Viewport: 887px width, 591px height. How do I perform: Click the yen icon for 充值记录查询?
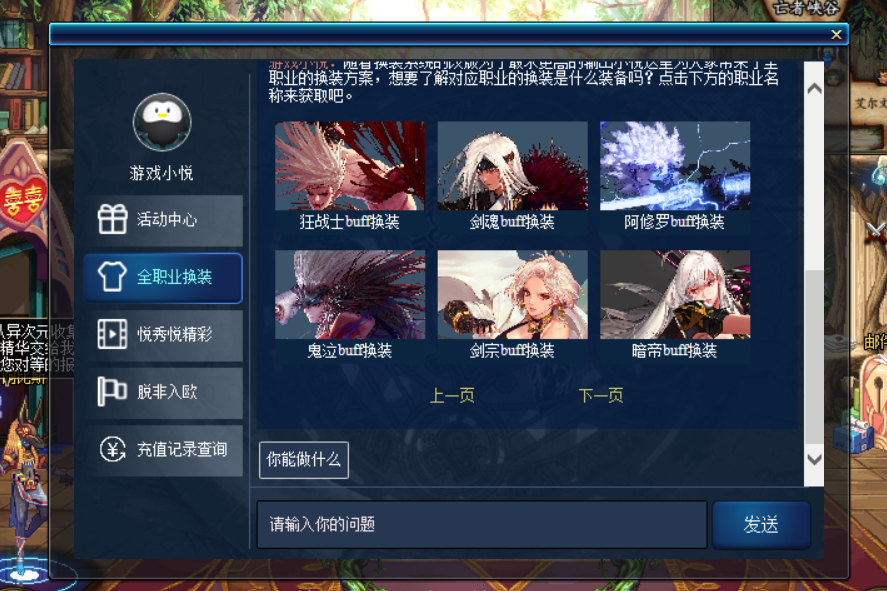113,450
